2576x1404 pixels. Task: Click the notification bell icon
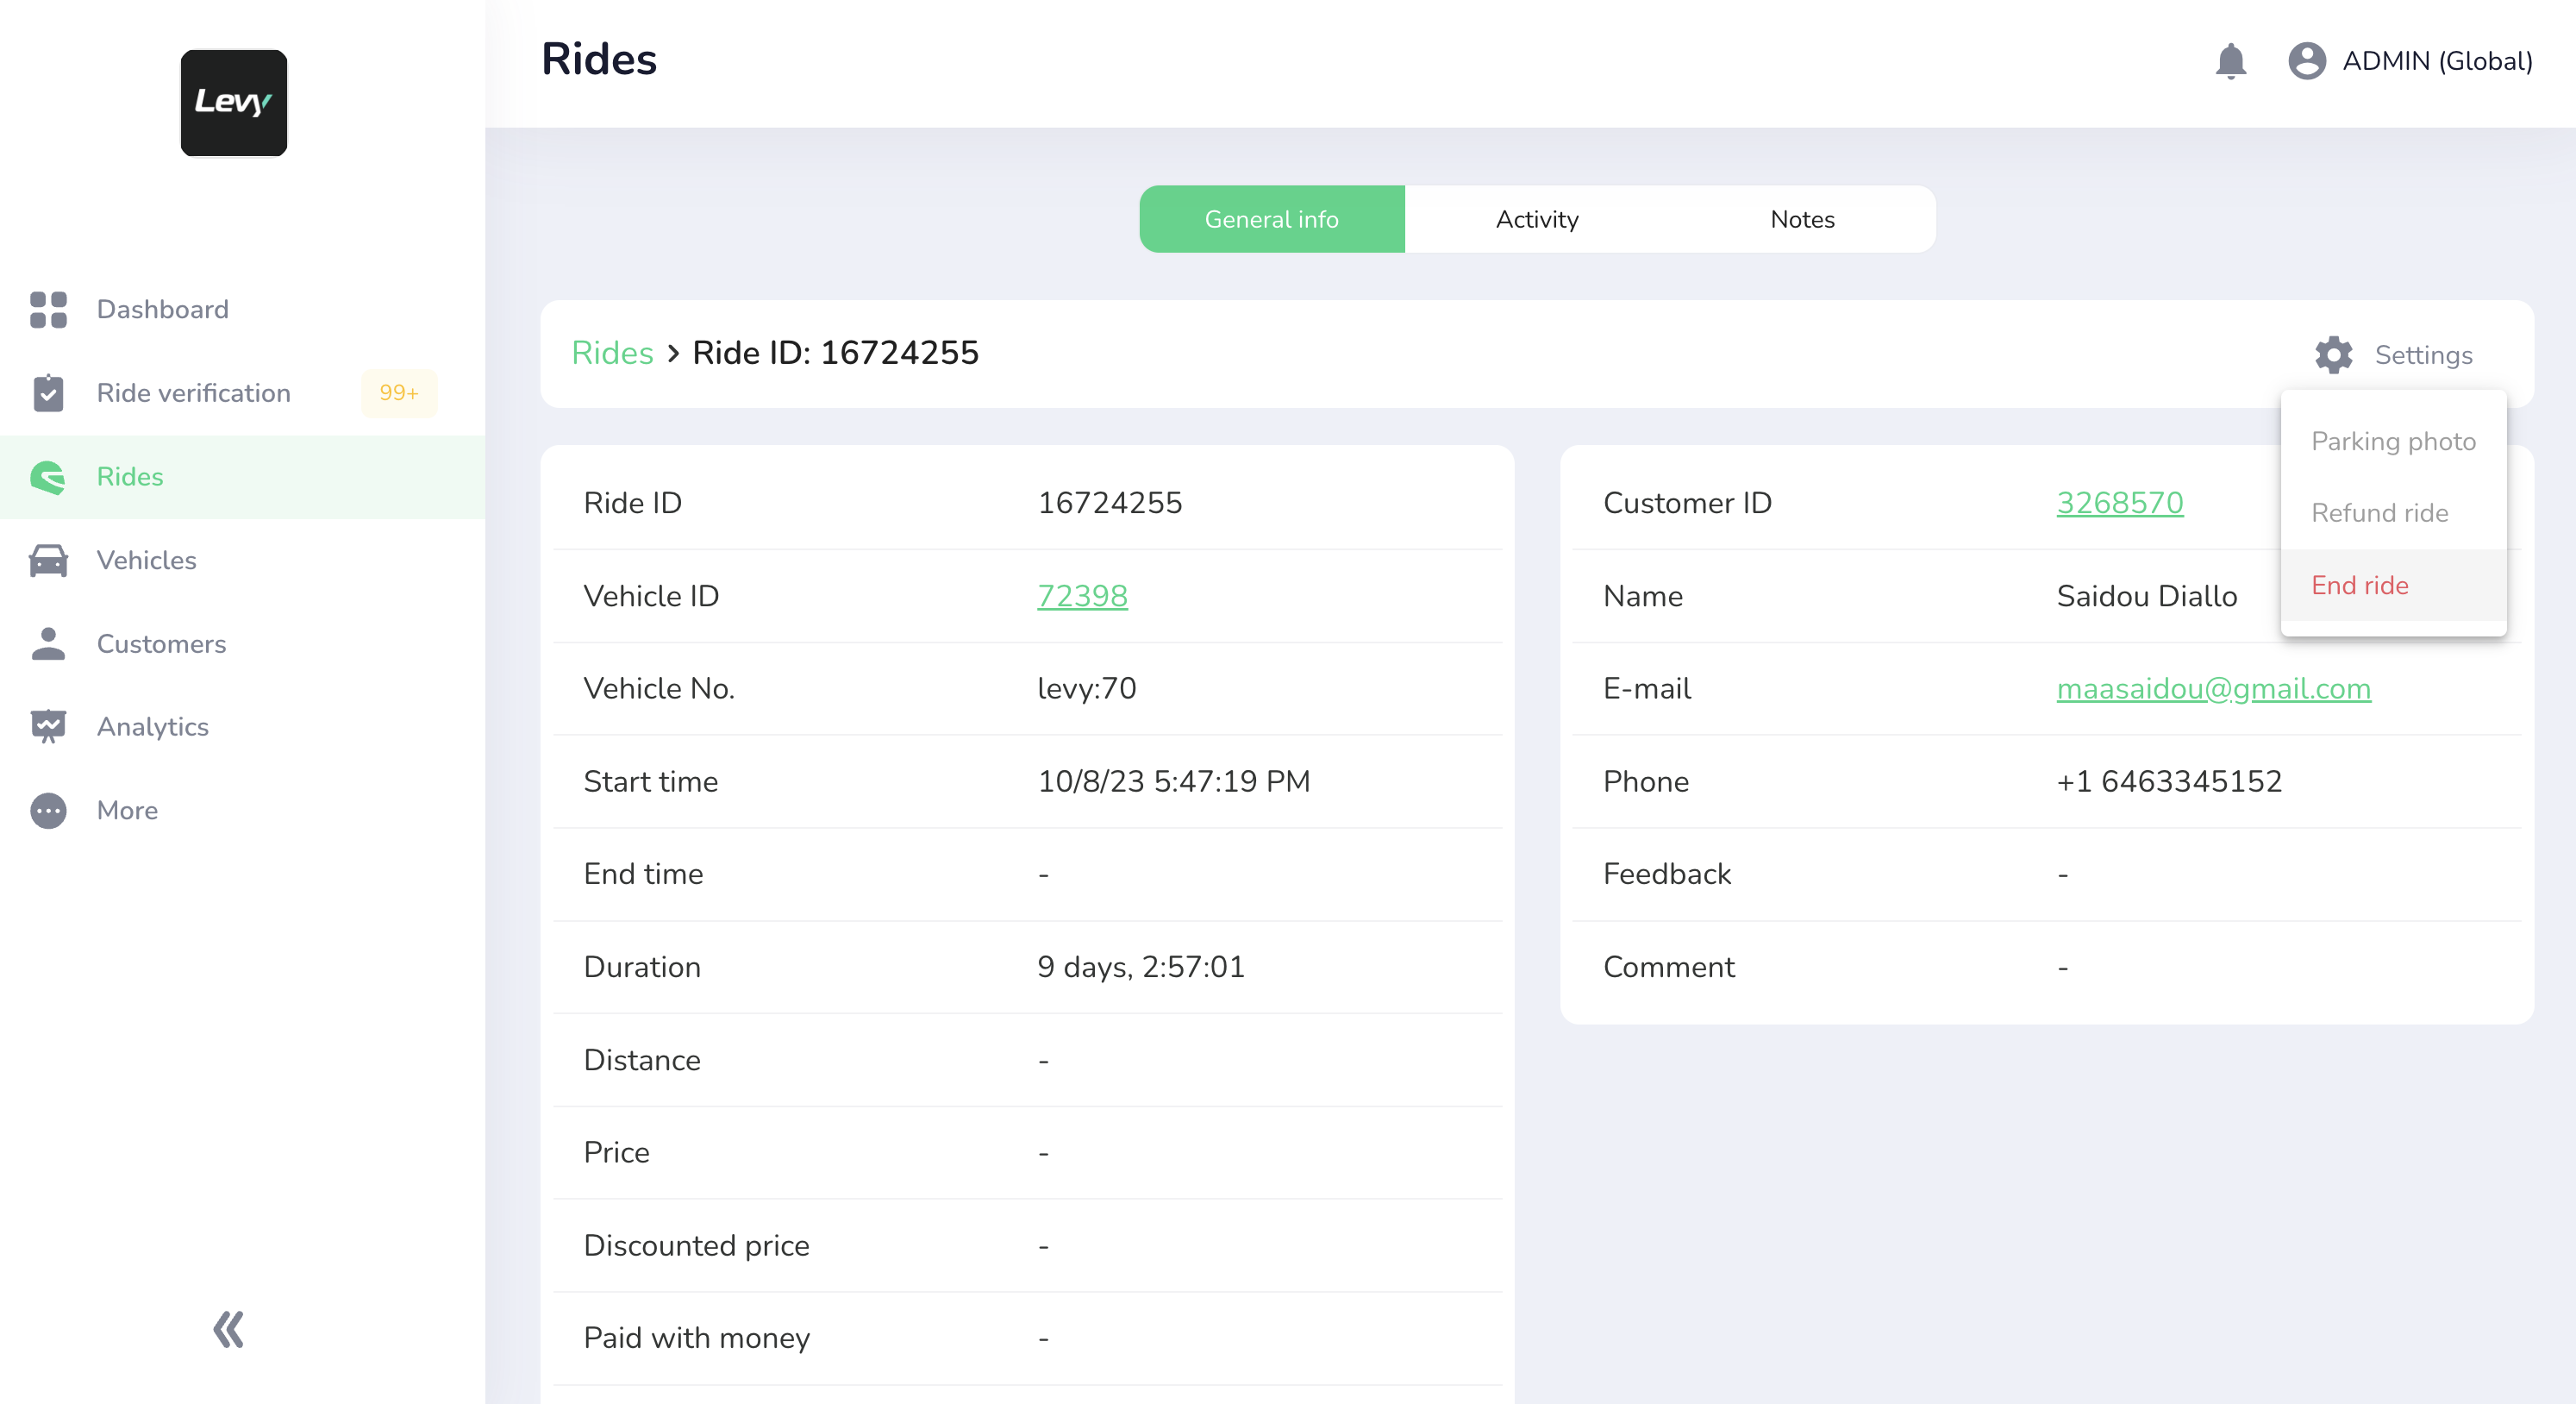[2230, 61]
